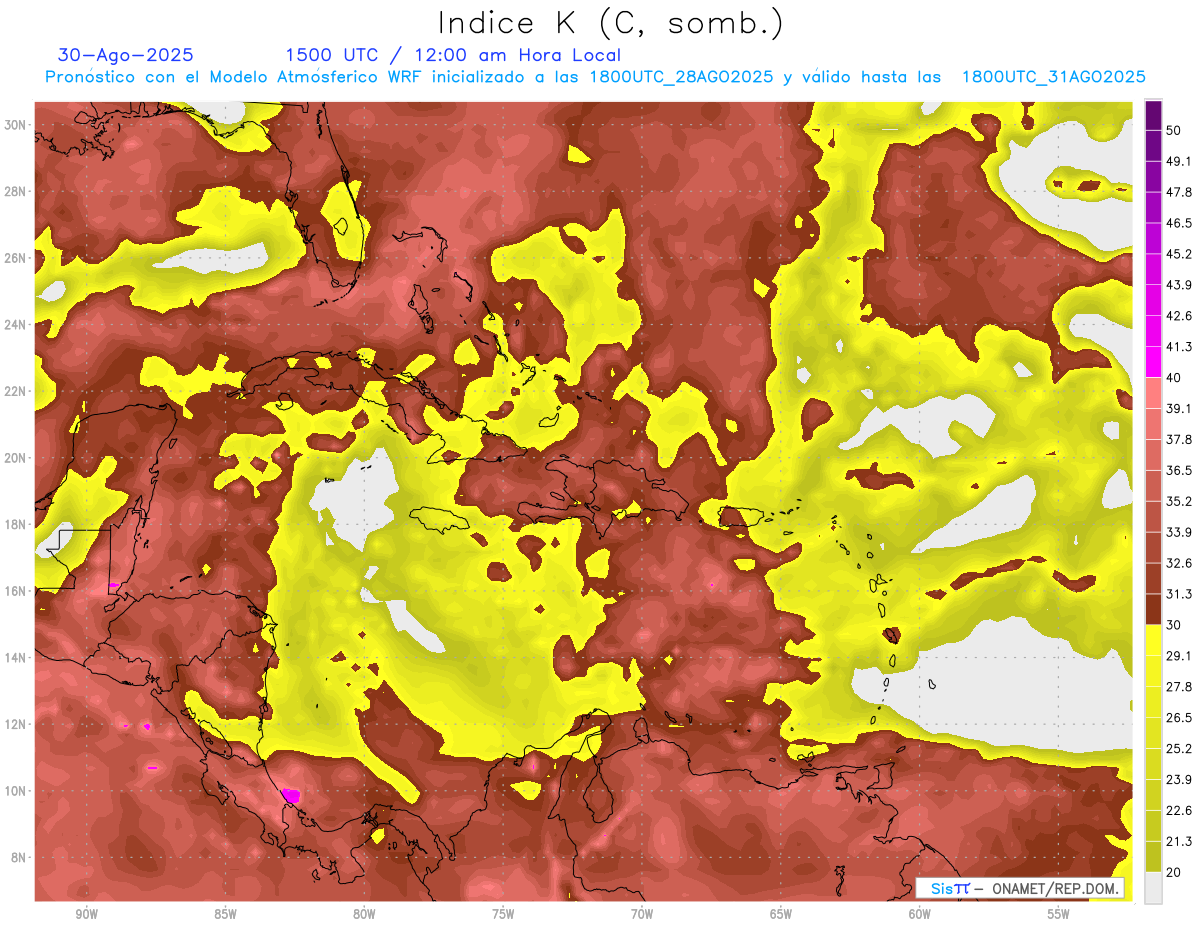
Task: Click the colorbar value 37.8
Action: pos(1179,440)
